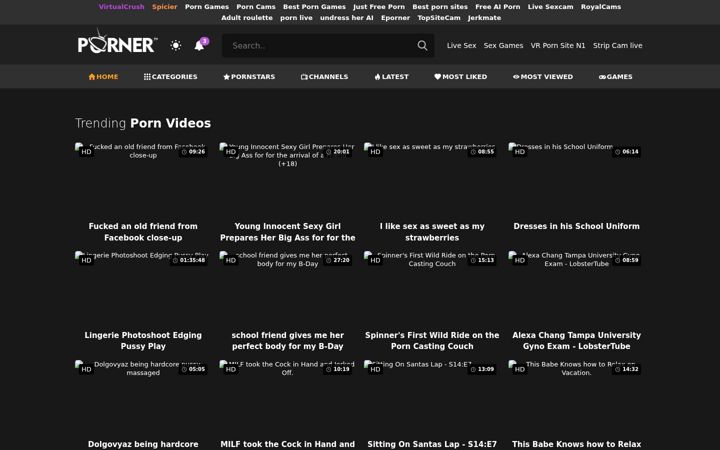The image size is (720, 450).
Task: Click the VR Porn Site N1 link
Action: pyautogui.click(x=558, y=45)
